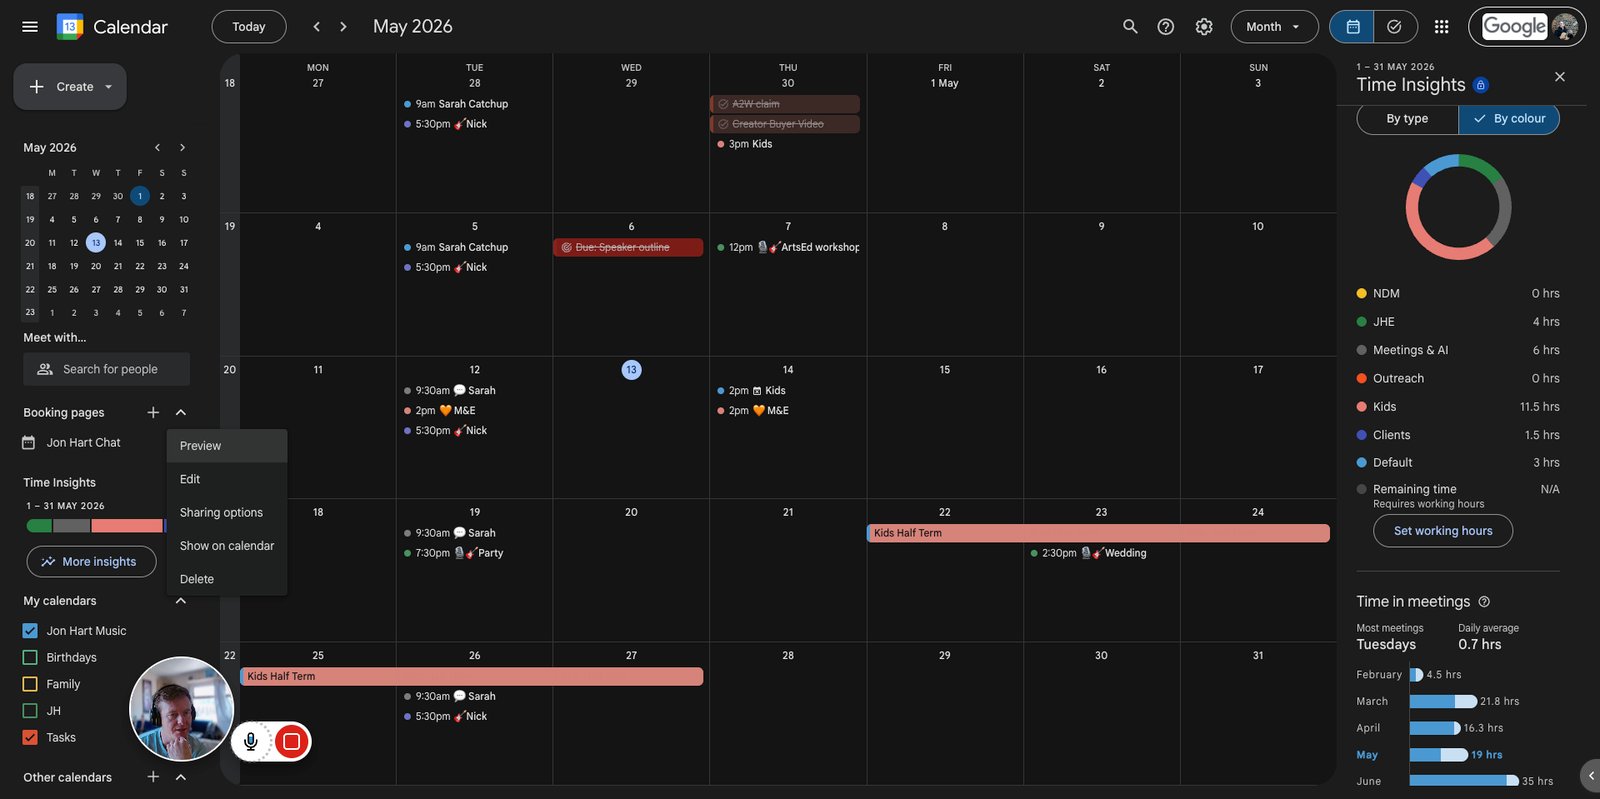This screenshot has width=1600, height=799.
Task: Collapse the My calendars section
Action: tap(181, 601)
